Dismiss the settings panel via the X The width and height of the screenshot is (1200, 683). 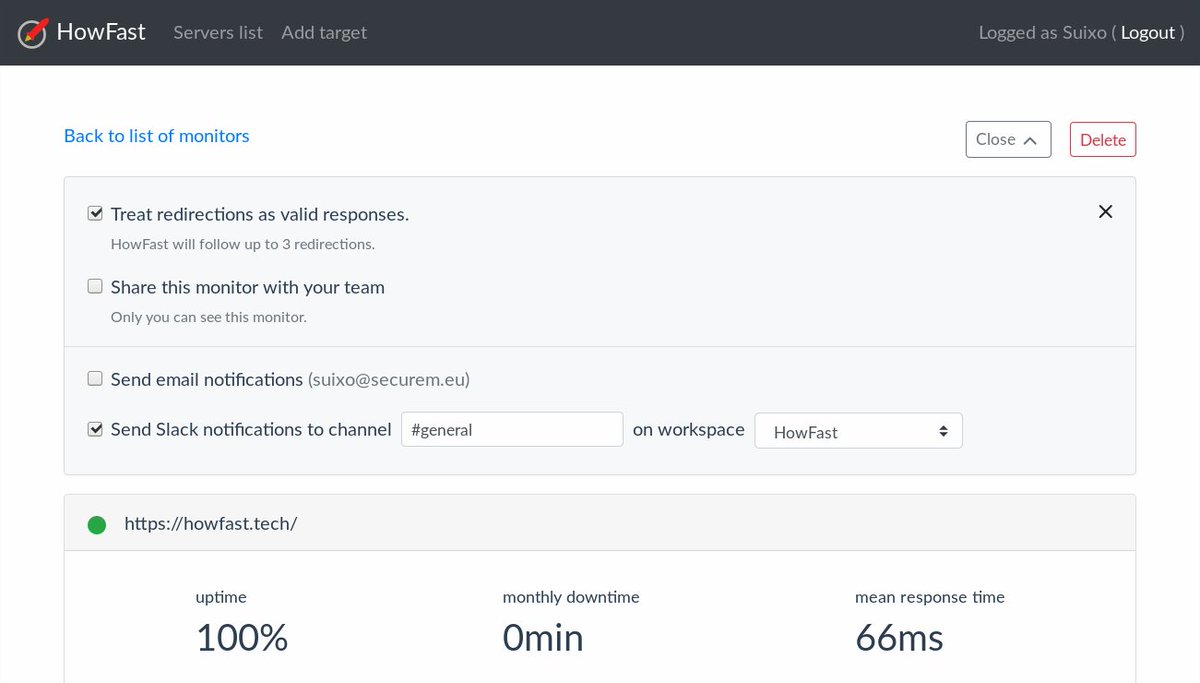click(1105, 212)
